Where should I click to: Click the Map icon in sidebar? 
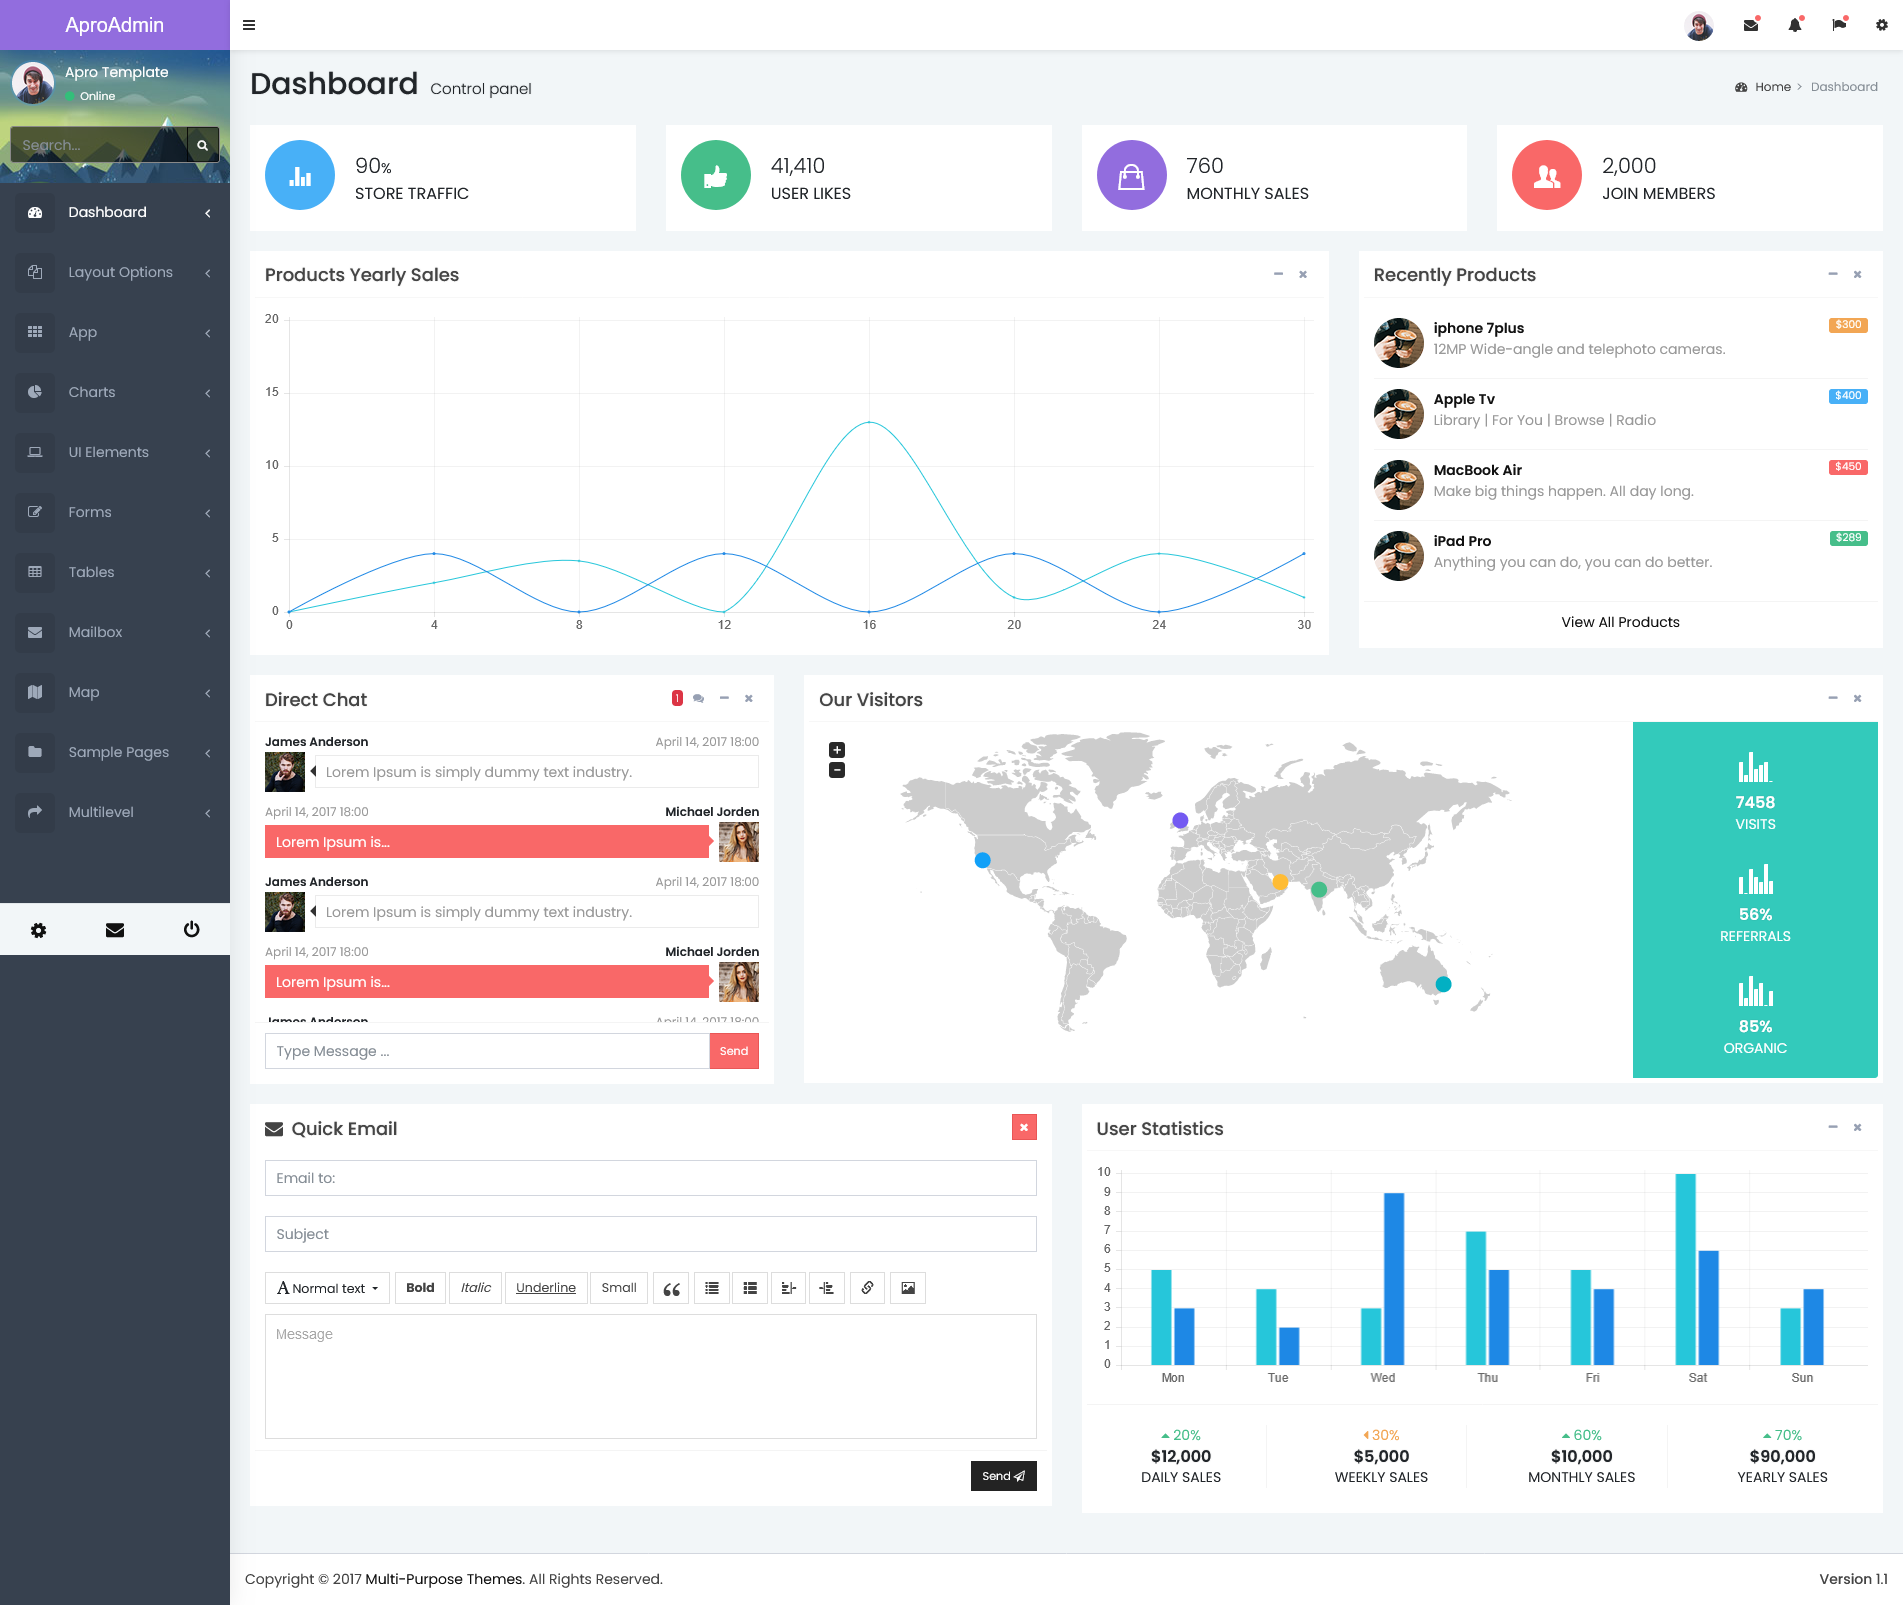[x=35, y=692]
